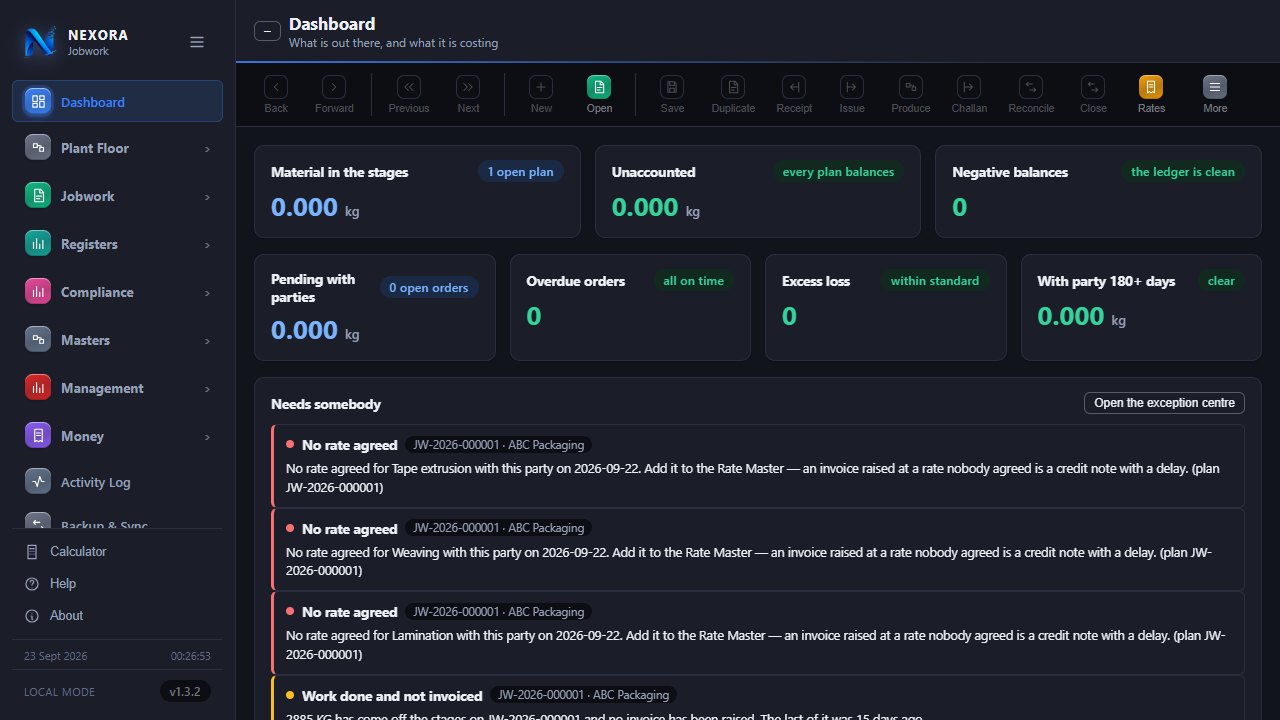Collapse the Dashboard header minus button

[x=267, y=31]
